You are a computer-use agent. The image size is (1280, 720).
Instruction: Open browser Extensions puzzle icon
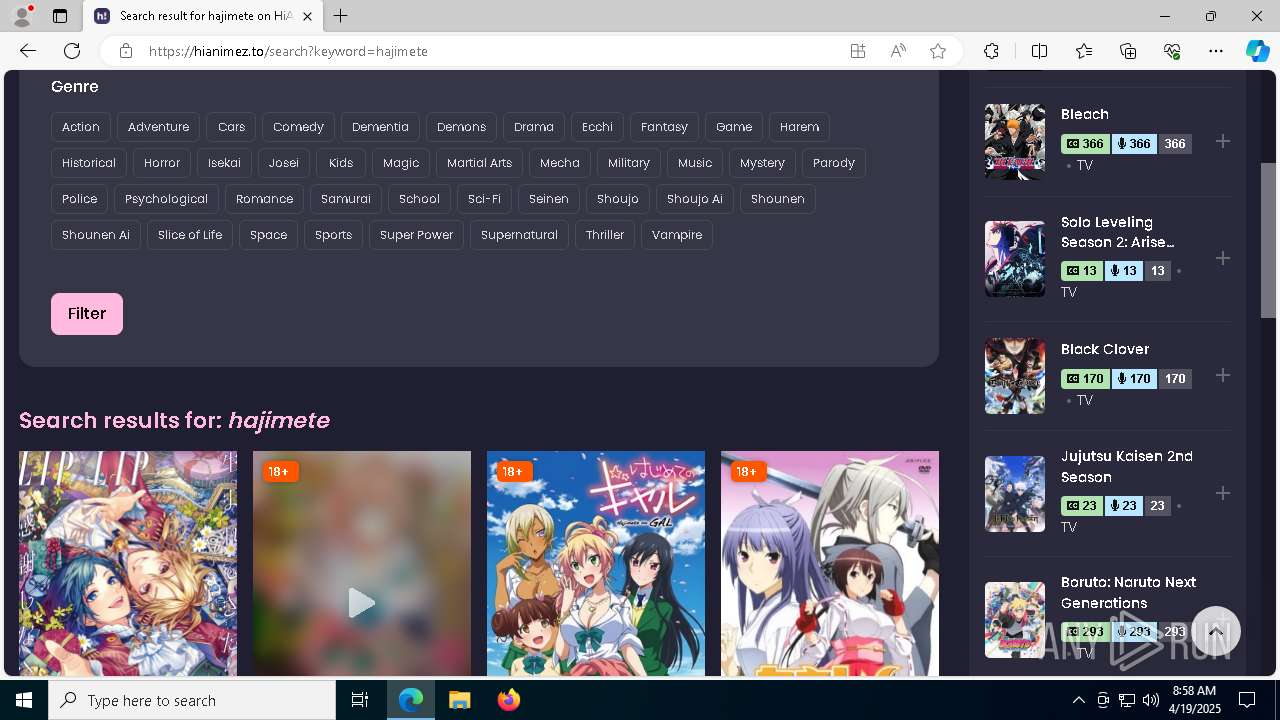click(x=991, y=51)
